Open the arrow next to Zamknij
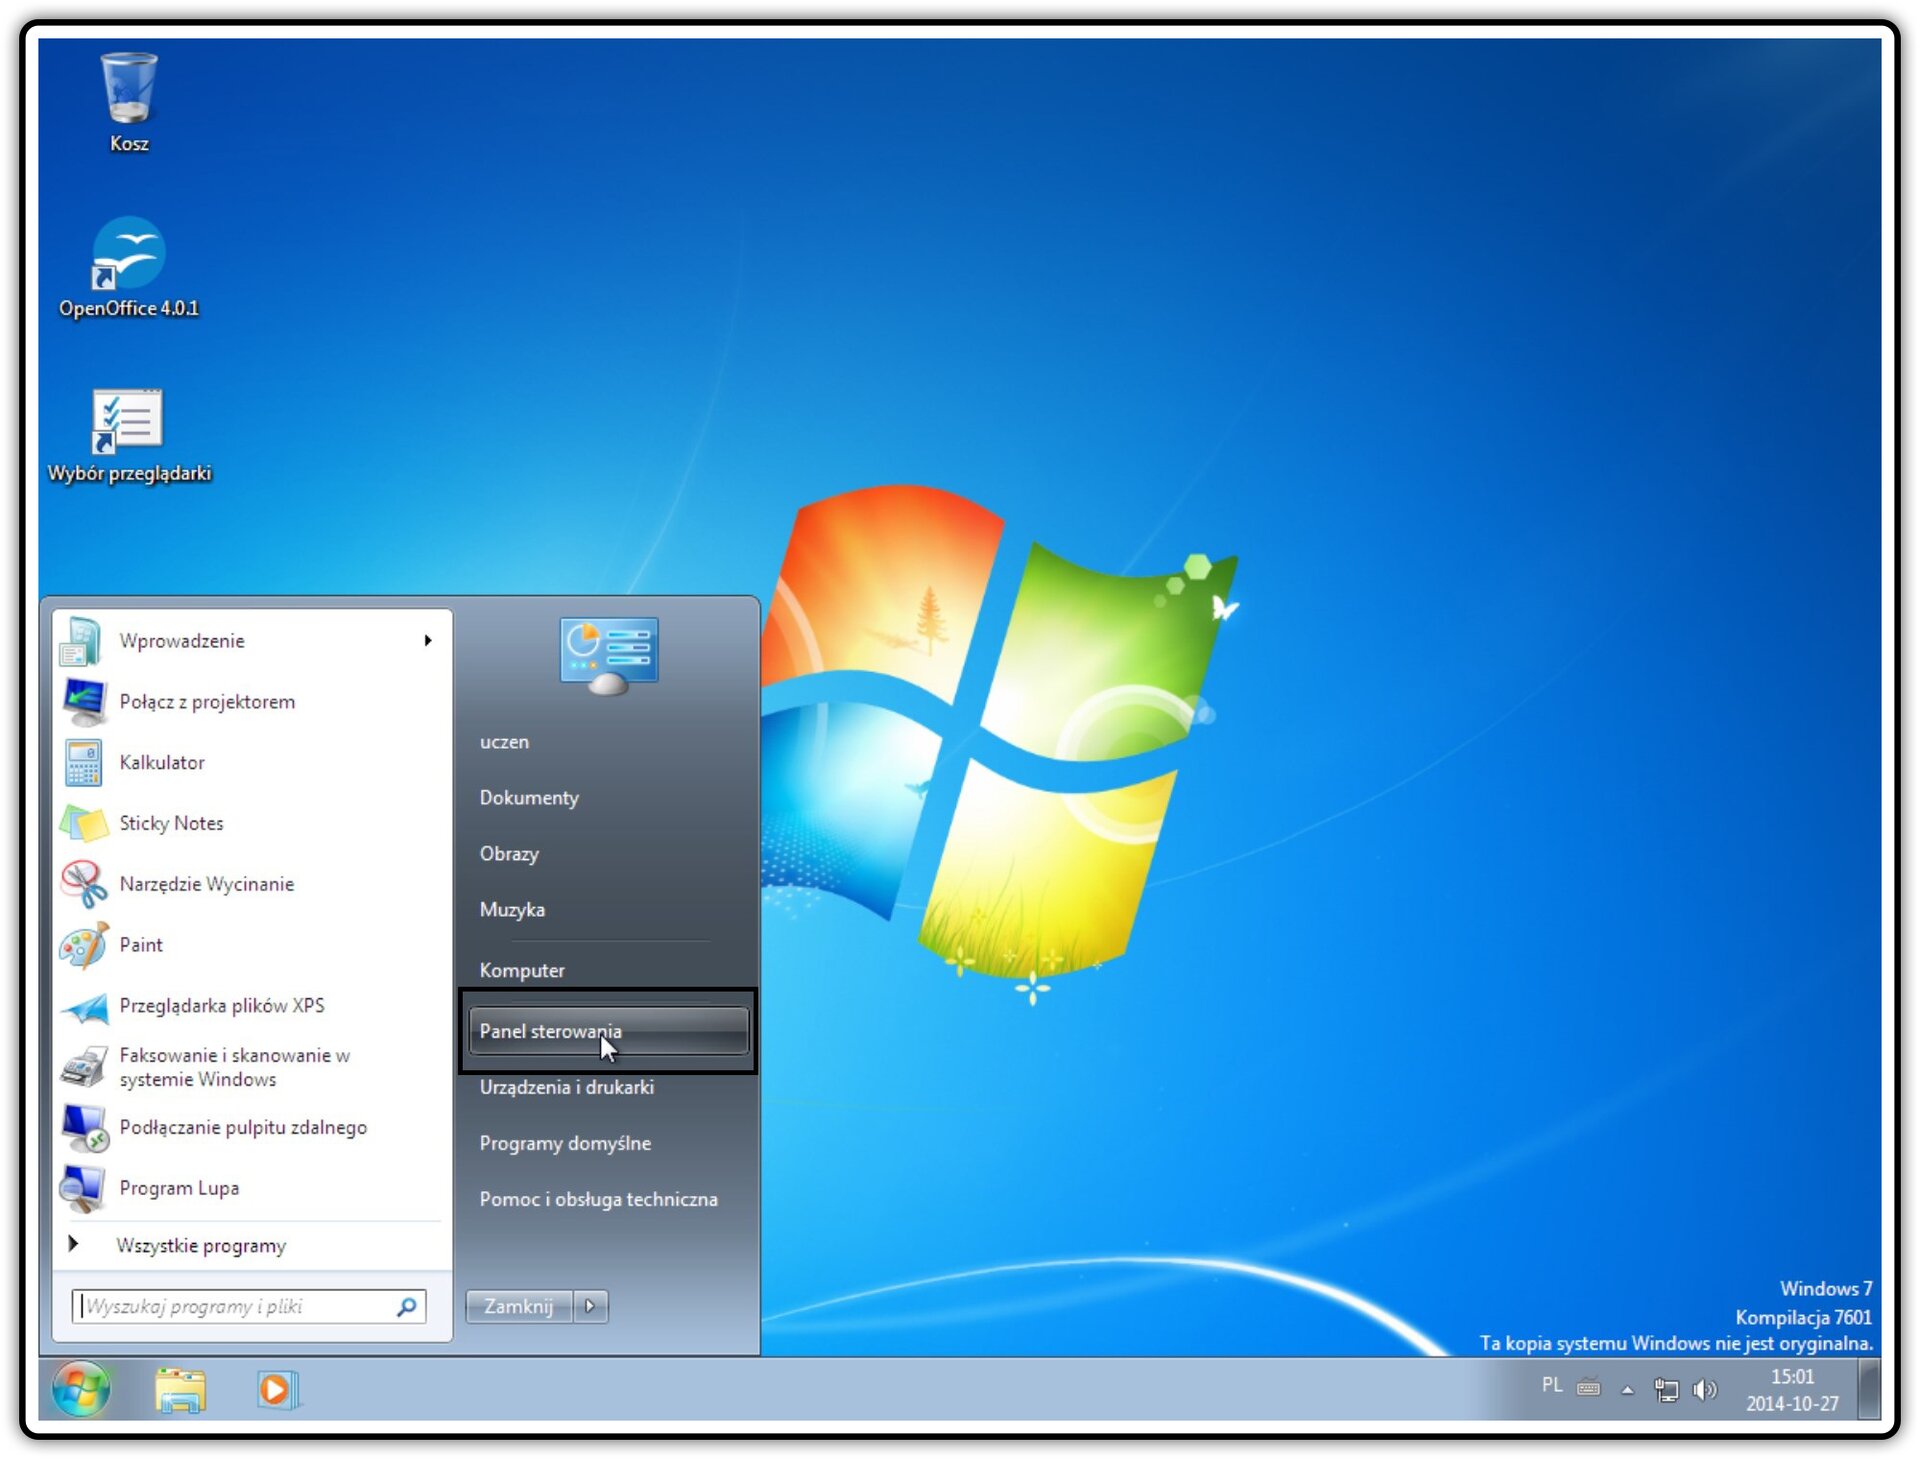Screen dimensions: 1920x1459 [590, 1306]
